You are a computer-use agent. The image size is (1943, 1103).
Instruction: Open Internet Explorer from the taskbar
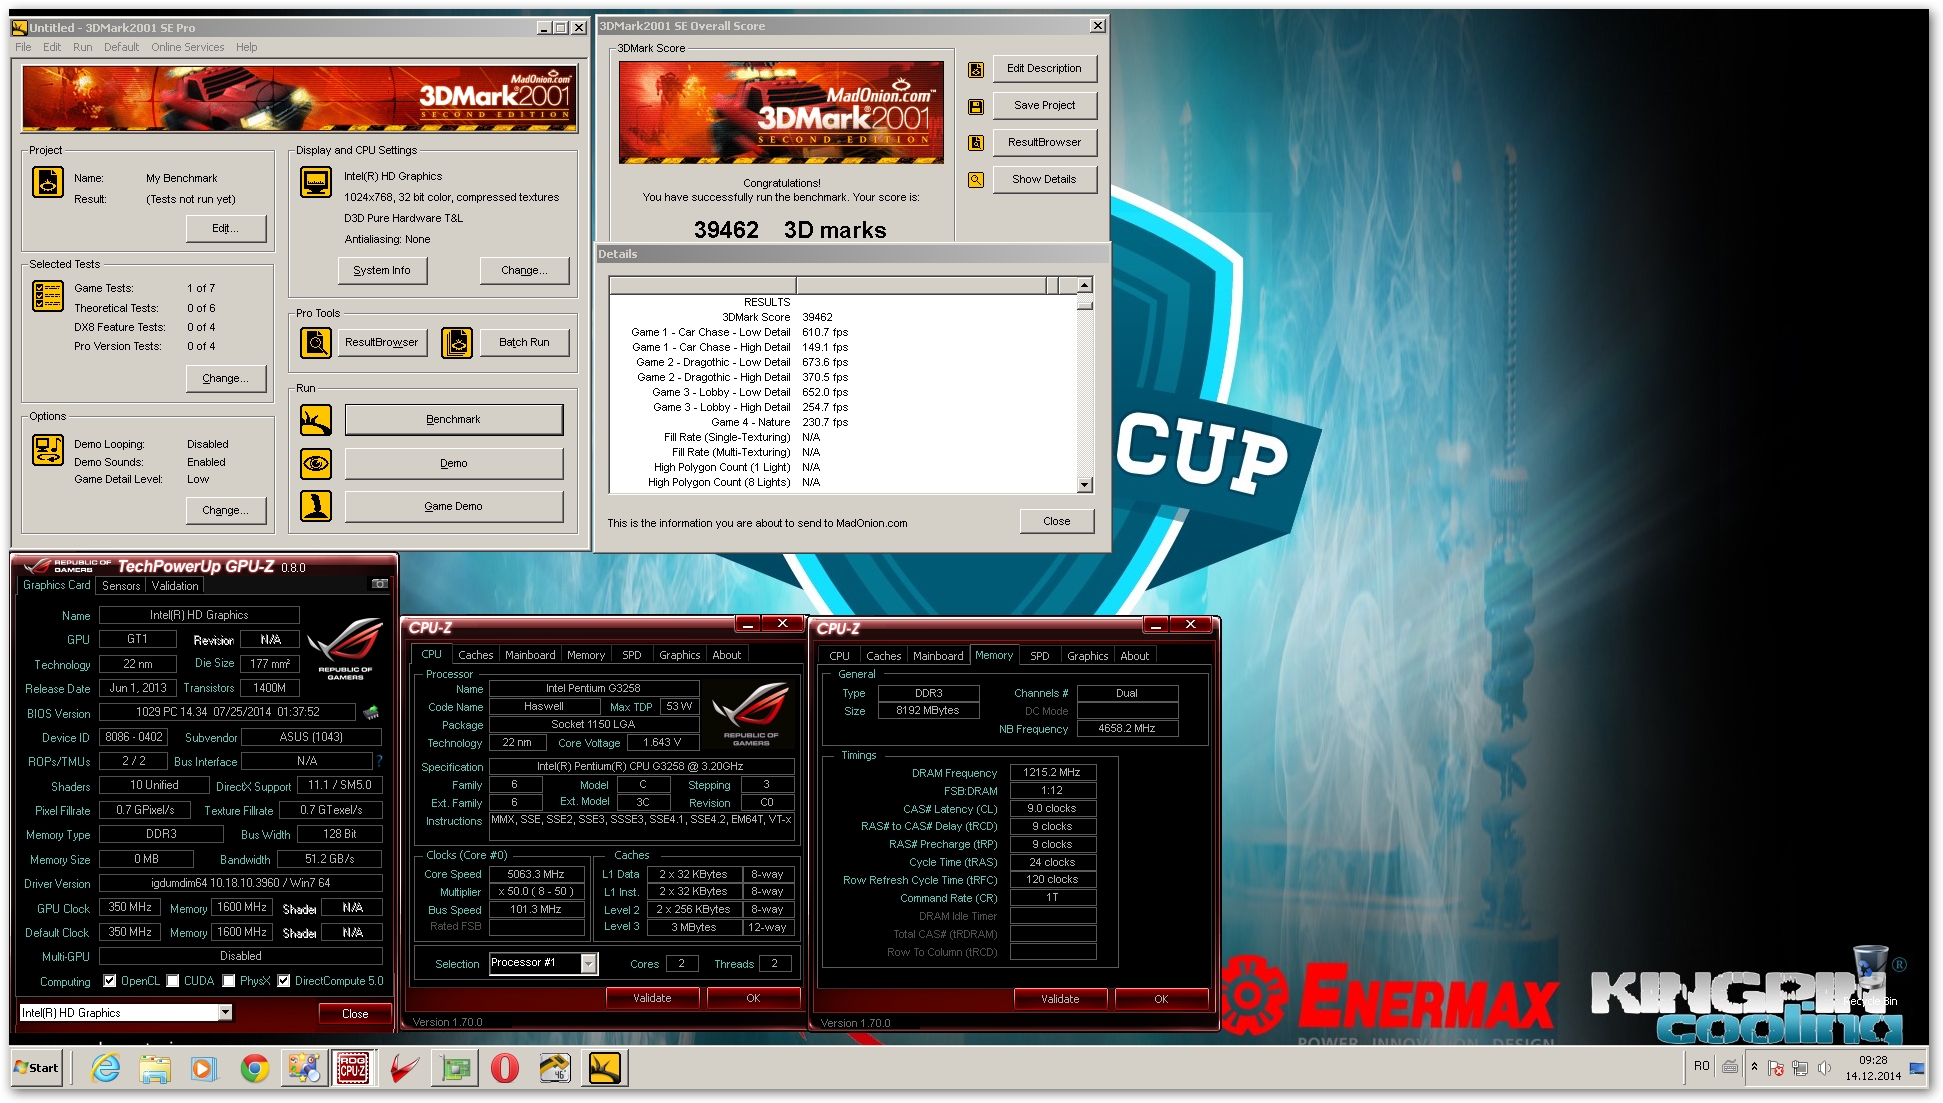point(105,1068)
